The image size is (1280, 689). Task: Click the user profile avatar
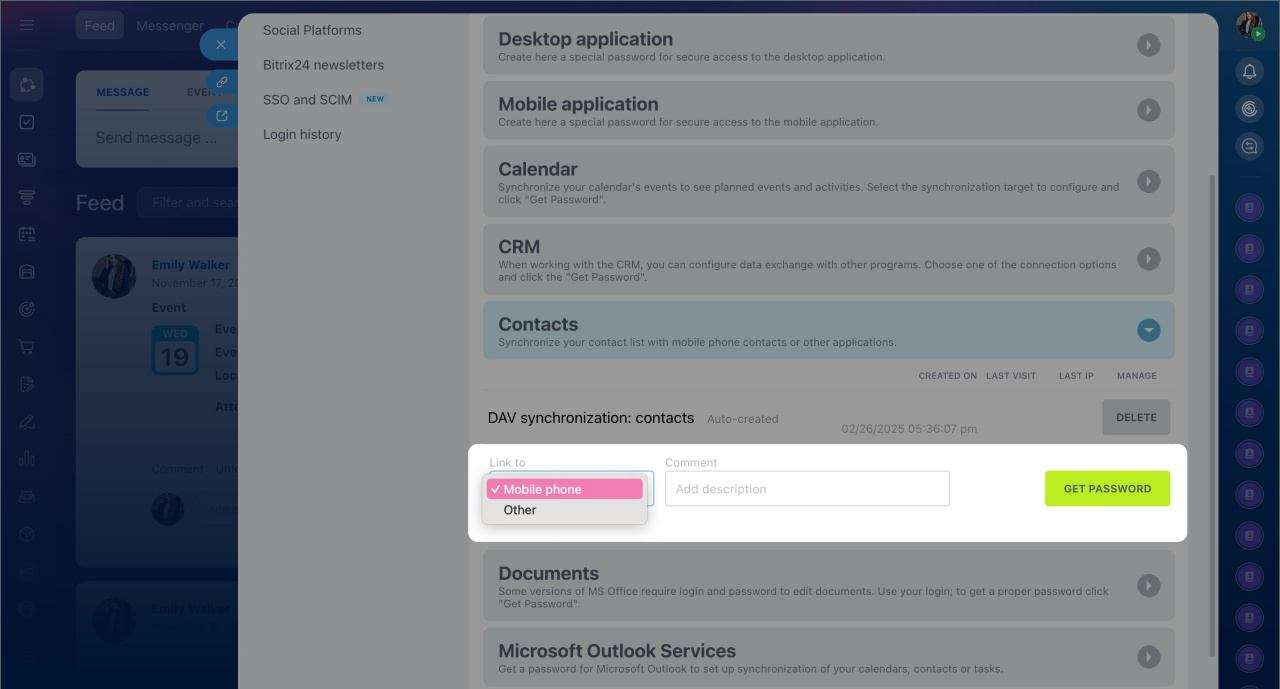coord(1249,25)
